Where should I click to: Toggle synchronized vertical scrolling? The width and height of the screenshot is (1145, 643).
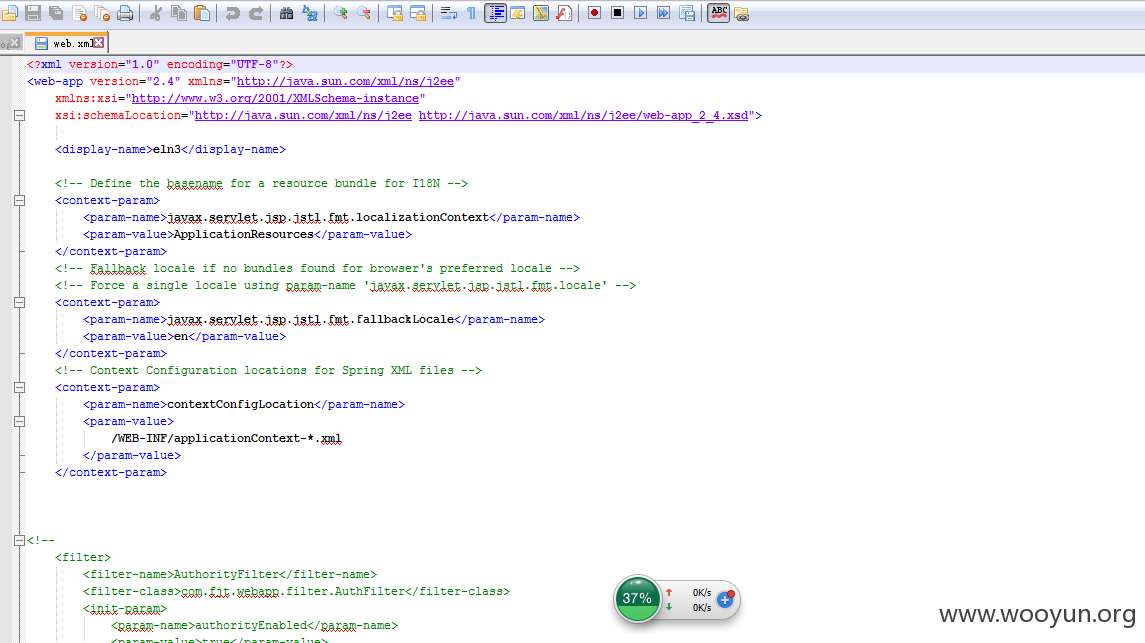click(395, 13)
